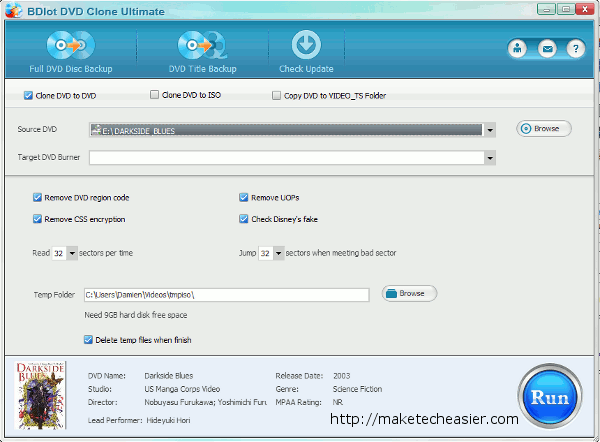Start cloning with the Run button
Viewport: 600px width, 442px height.
(550, 396)
